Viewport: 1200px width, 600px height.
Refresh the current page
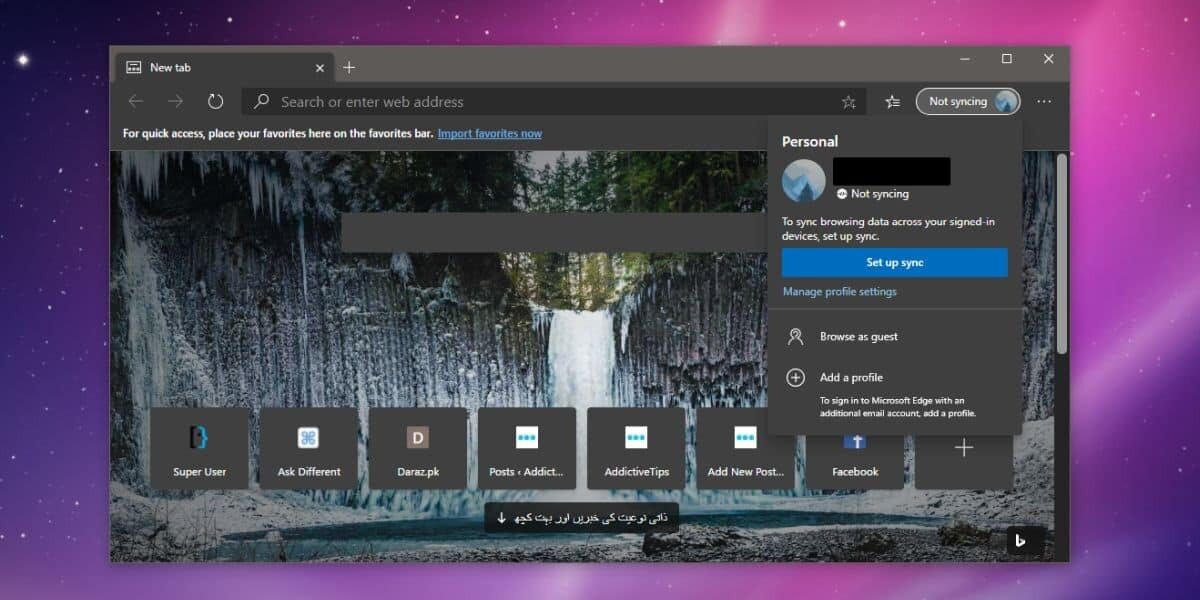point(216,101)
